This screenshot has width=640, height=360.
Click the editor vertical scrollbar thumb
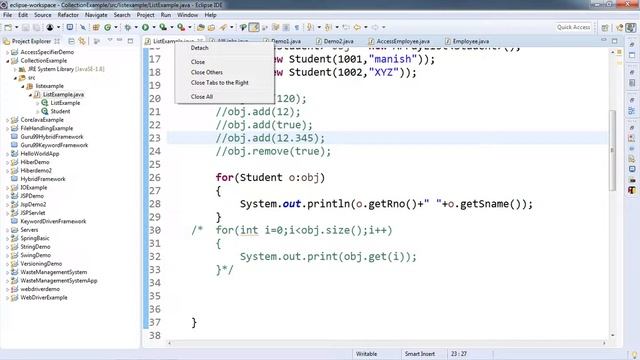click(612, 150)
